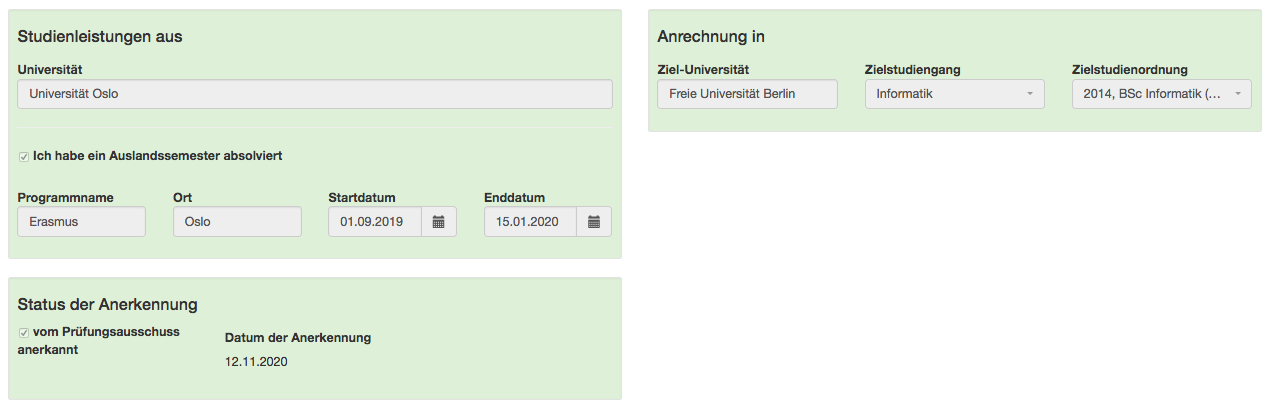The image size is (1268, 410).
Task: Click the 'Anrechnung in' heading
Action: pos(711,37)
